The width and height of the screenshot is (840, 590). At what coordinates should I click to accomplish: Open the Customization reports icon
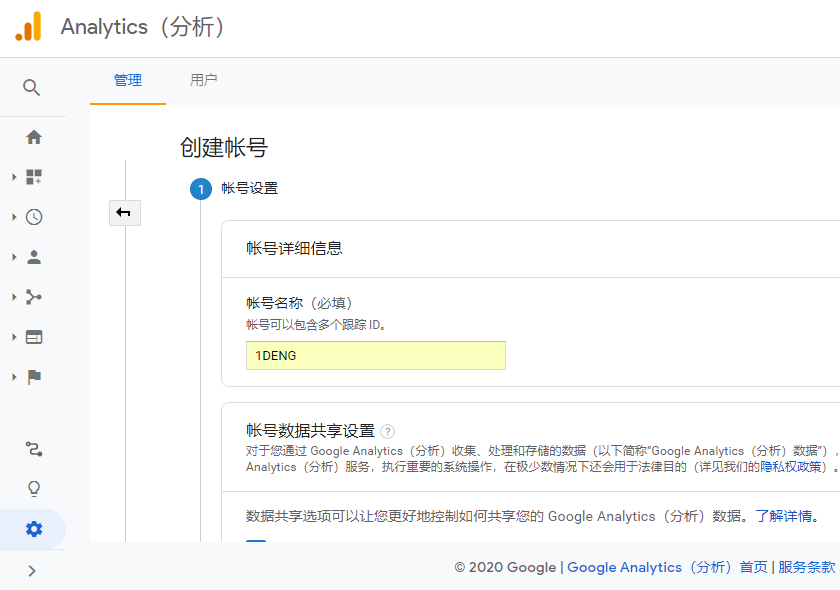pos(33,176)
